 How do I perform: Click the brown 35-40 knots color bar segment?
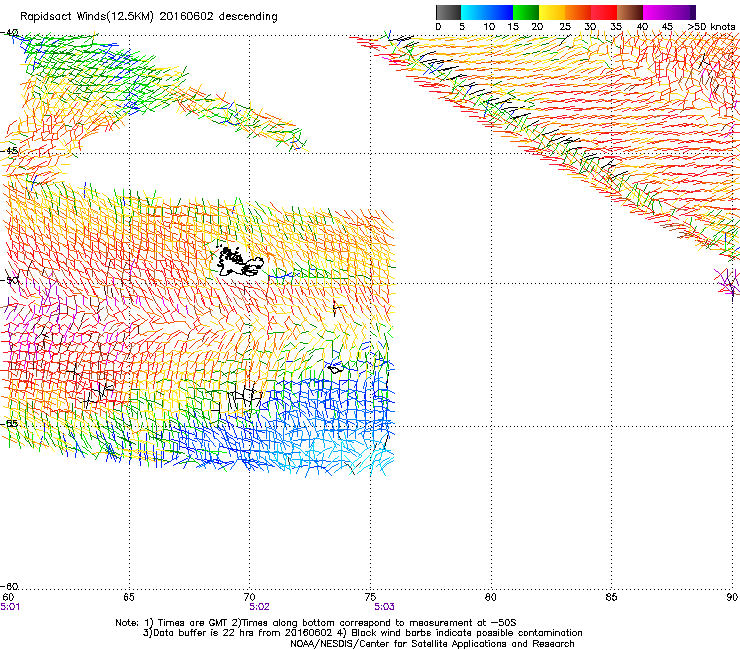[x=630, y=12]
